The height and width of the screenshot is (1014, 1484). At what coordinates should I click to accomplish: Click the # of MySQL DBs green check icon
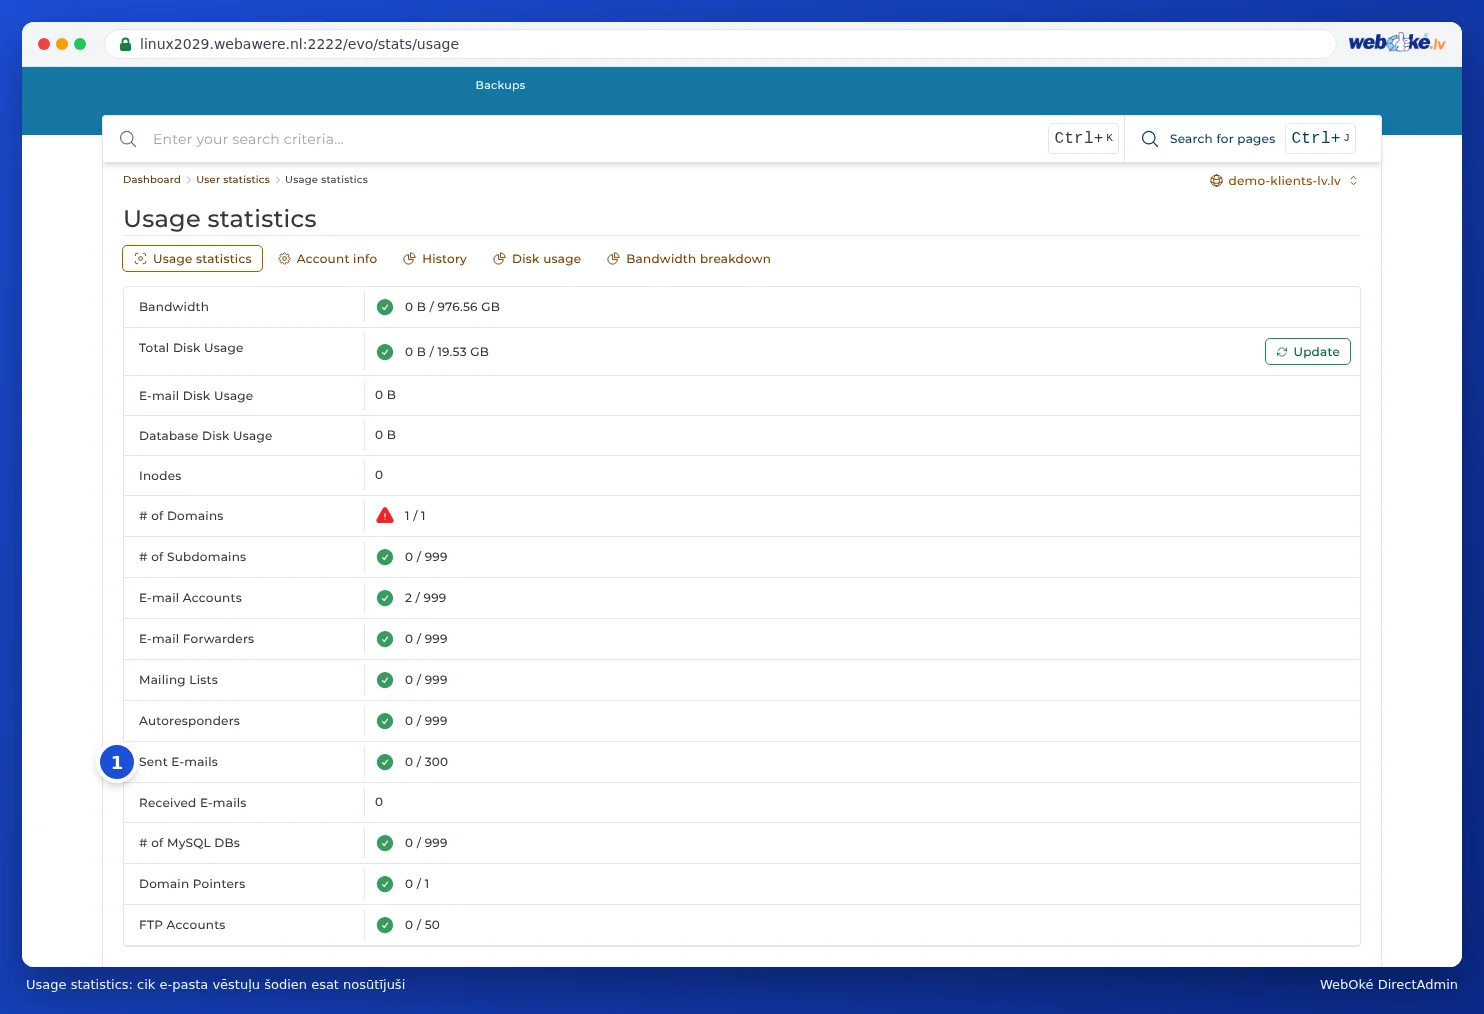point(385,843)
